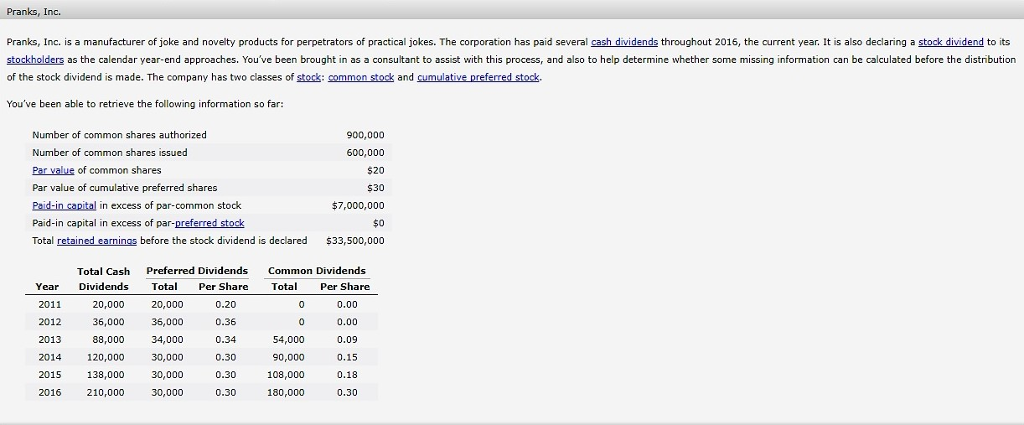
Task: Click the 'cash dividends' hyperlink
Action: click(624, 43)
